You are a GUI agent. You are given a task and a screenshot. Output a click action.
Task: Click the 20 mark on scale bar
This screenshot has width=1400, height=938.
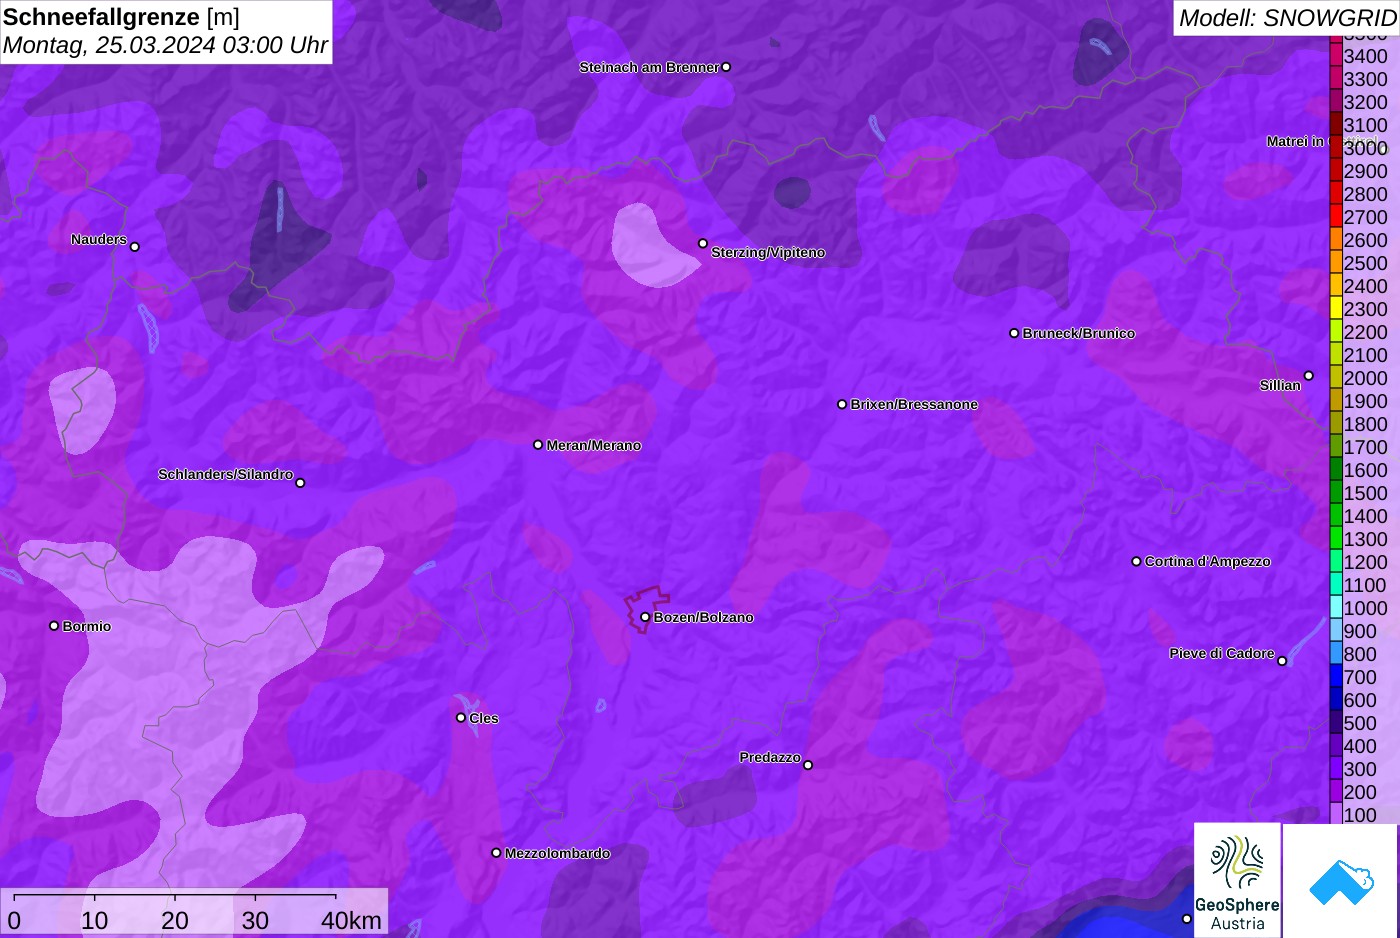click(175, 920)
